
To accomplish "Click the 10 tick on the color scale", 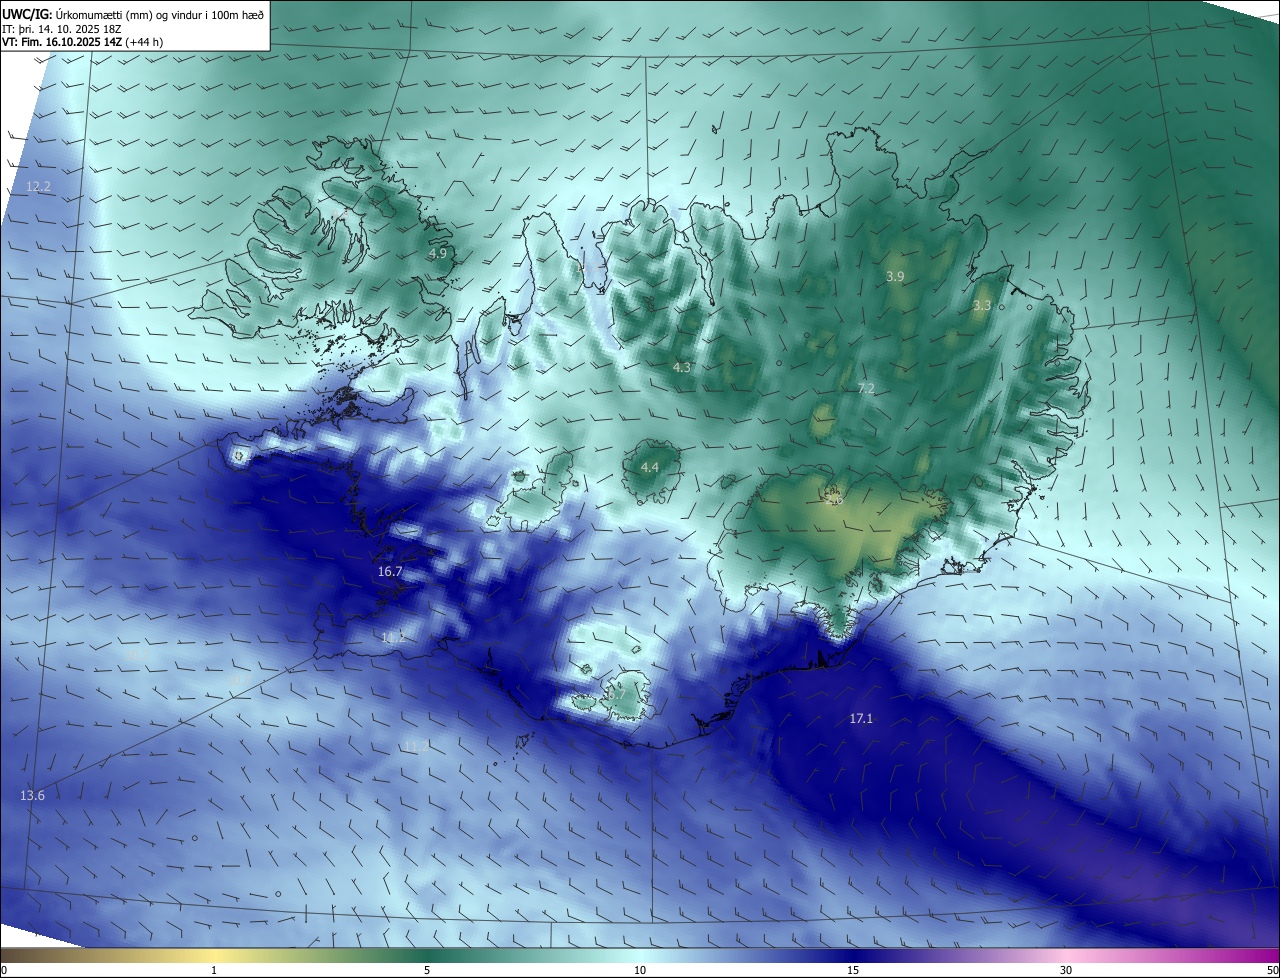I will pyautogui.click(x=640, y=970).
